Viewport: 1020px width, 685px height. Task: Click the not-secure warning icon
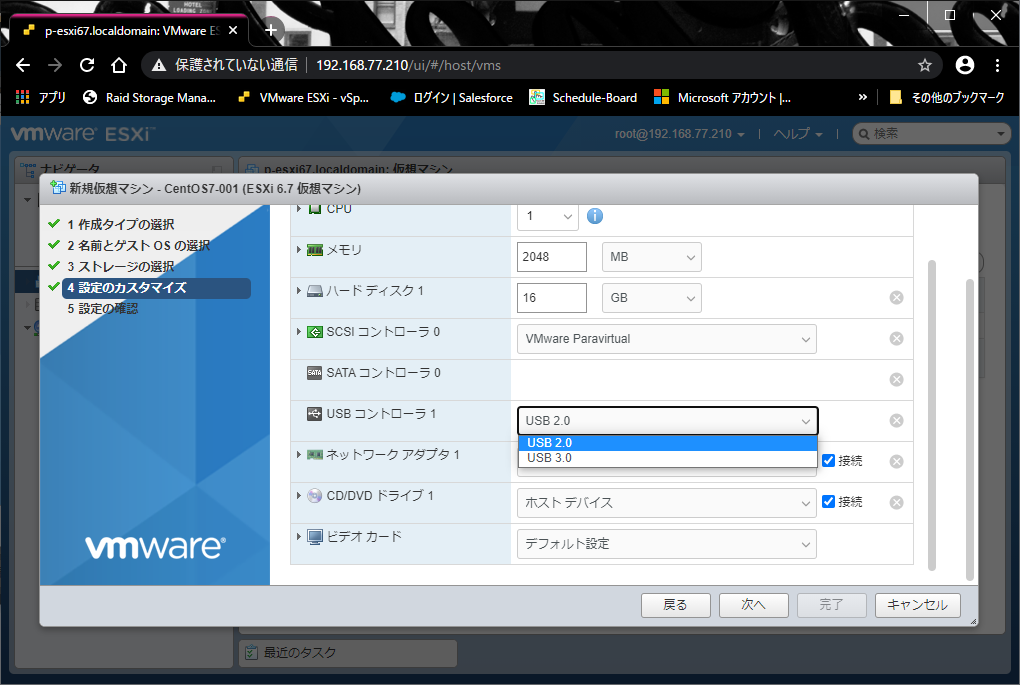pos(159,65)
